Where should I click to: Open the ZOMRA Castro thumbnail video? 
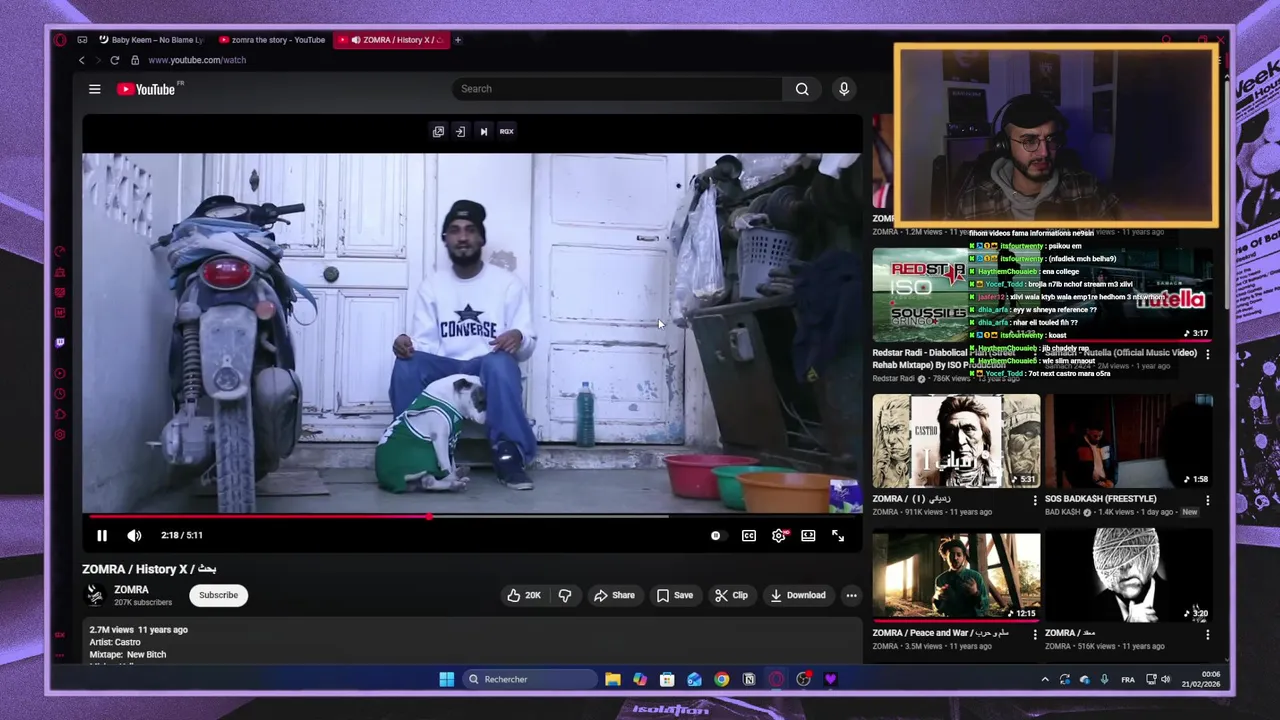click(x=956, y=441)
